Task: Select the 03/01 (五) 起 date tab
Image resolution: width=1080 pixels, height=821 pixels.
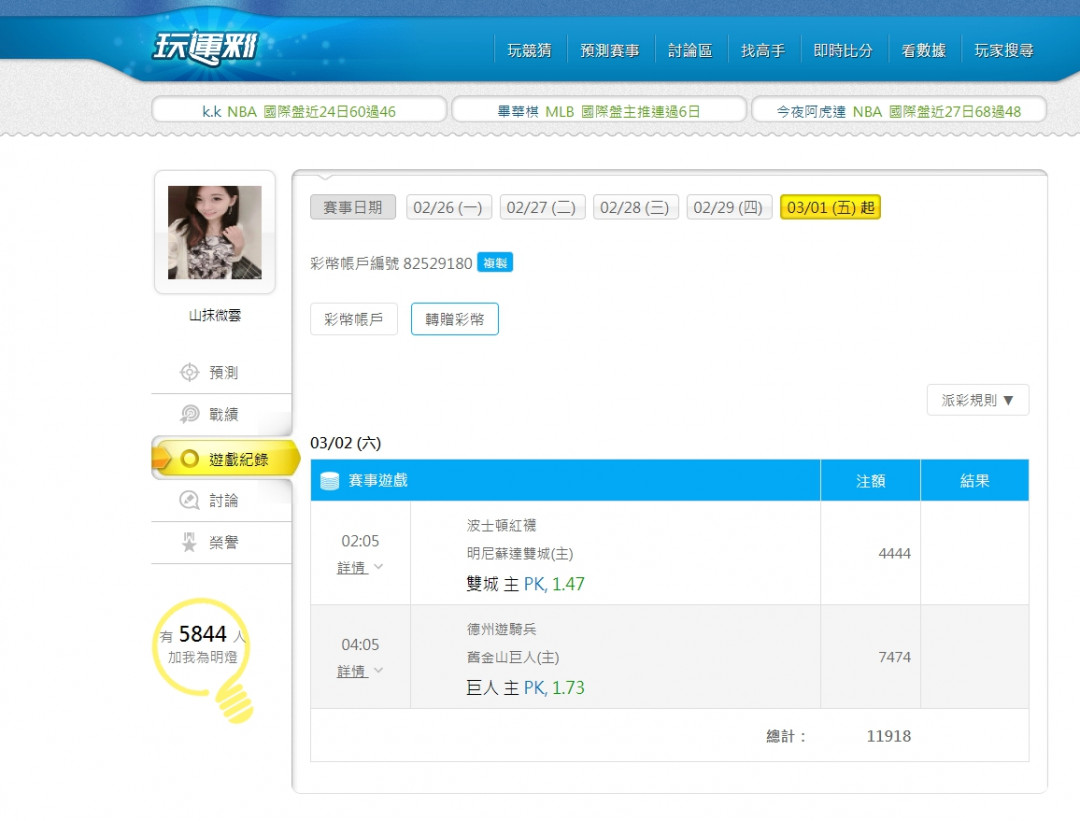Action: (830, 207)
